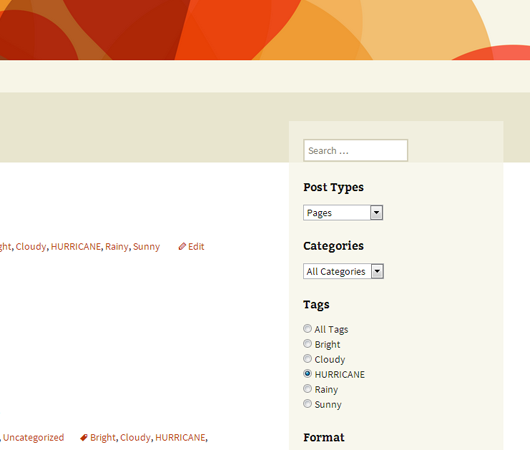Screen dimensions: 530x450
Task: Open the All Categories dropdown
Action: (343, 271)
